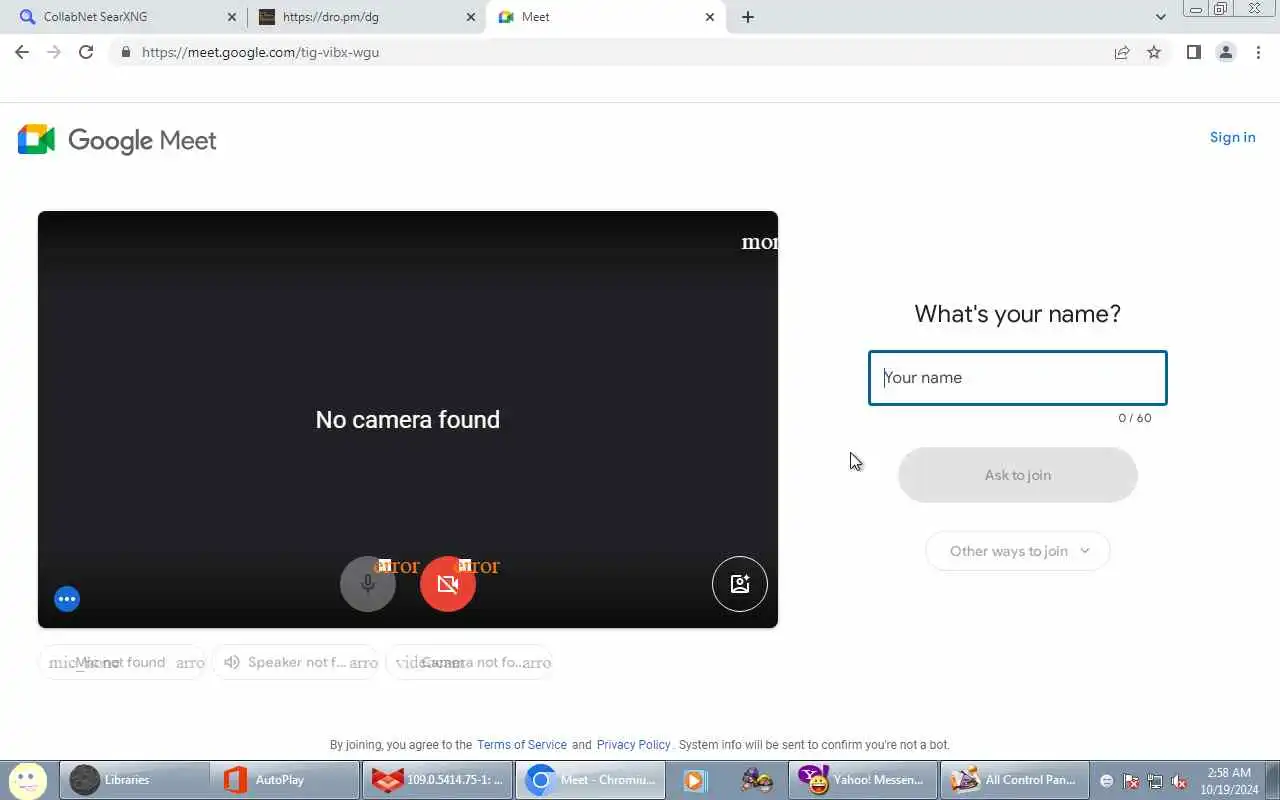This screenshot has width=1280, height=800.
Task: Click the tray red flag icon
Action: point(1131,781)
